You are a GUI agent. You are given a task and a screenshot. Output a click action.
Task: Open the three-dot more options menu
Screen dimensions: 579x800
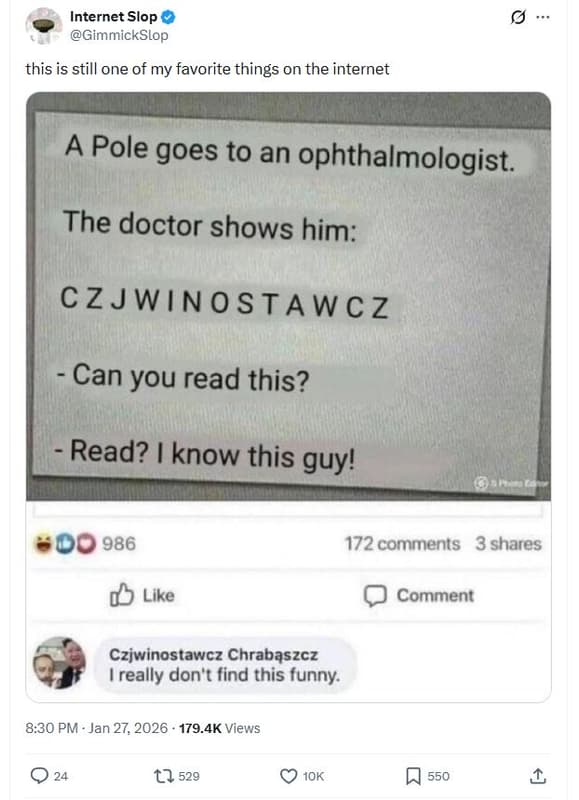click(543, 17)
